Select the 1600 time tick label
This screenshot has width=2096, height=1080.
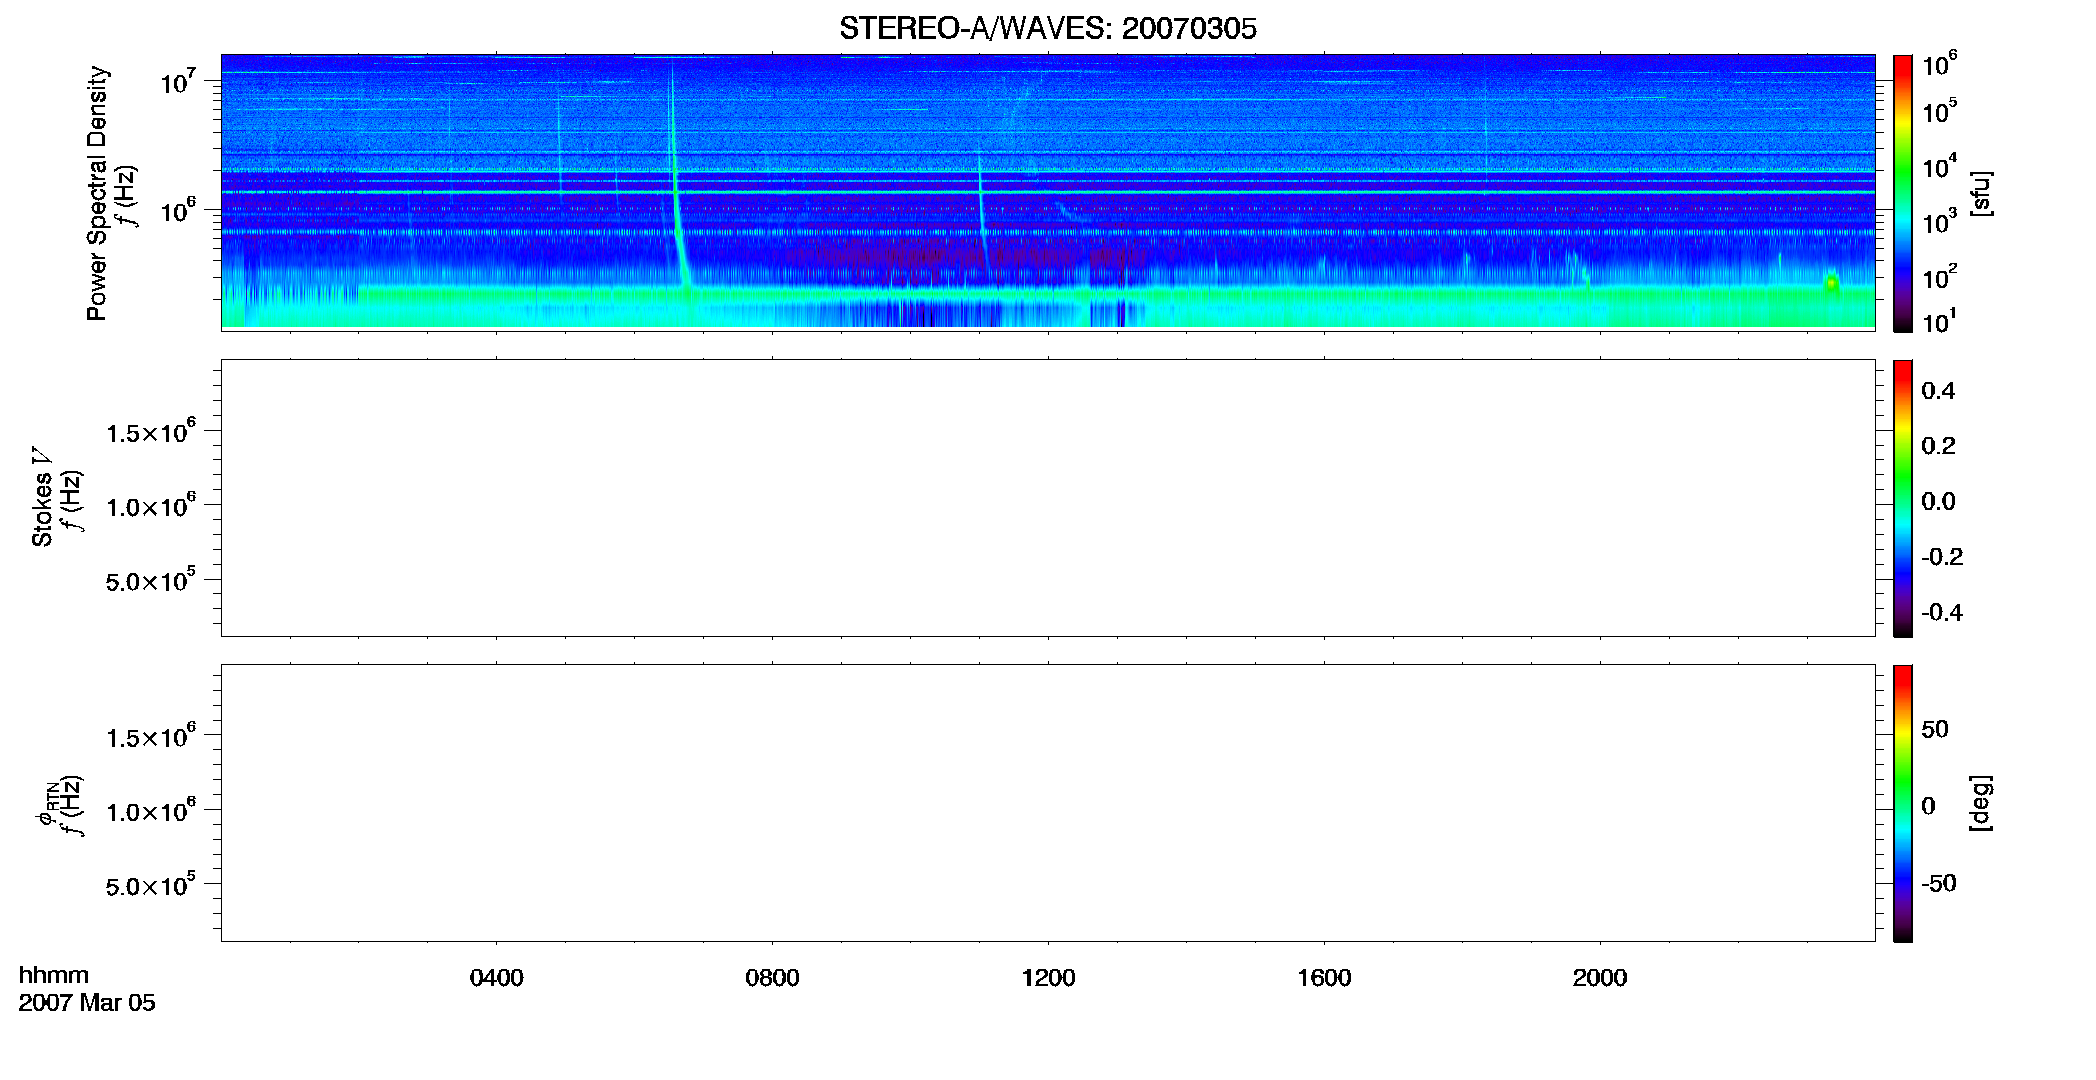coord(1324,978)
